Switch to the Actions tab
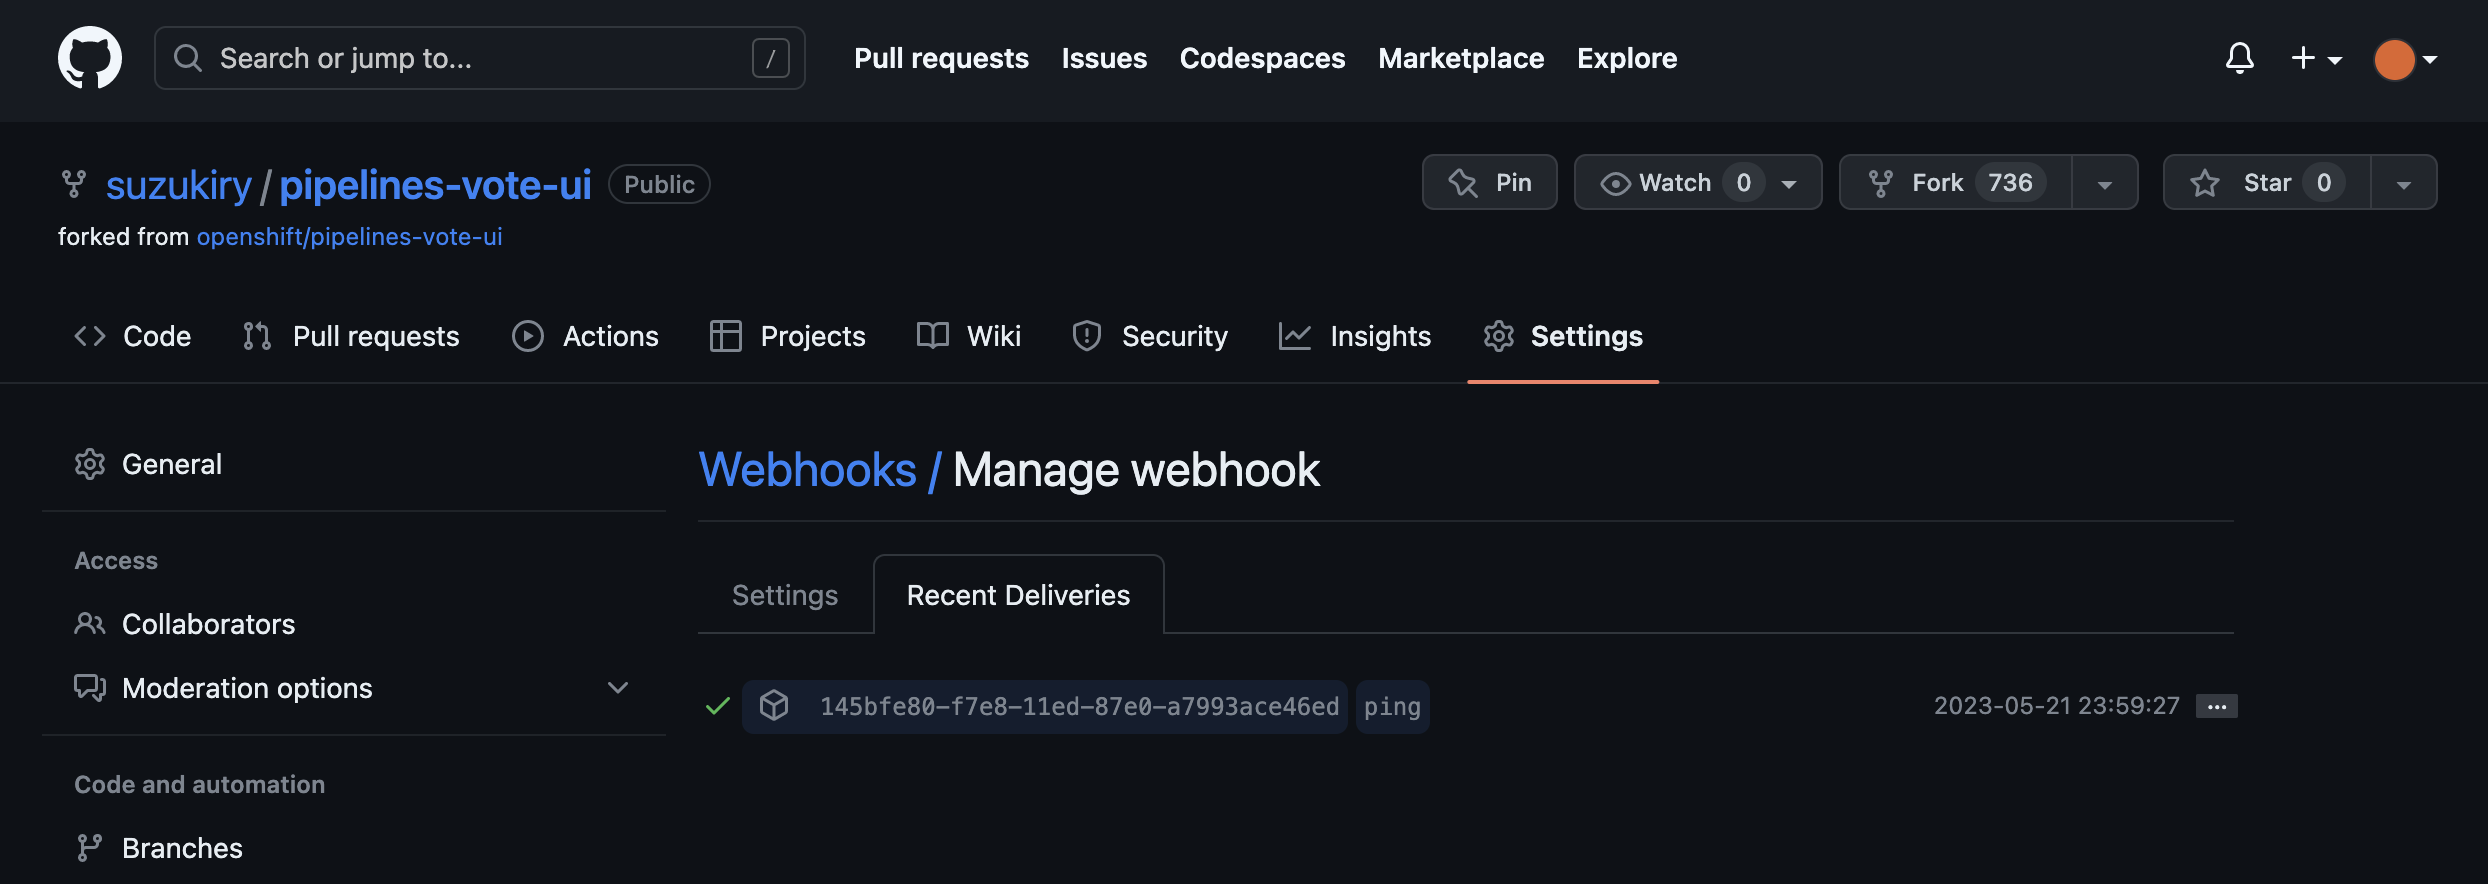2488x884 pixels. pyautogui.click(x=585, y=336)
